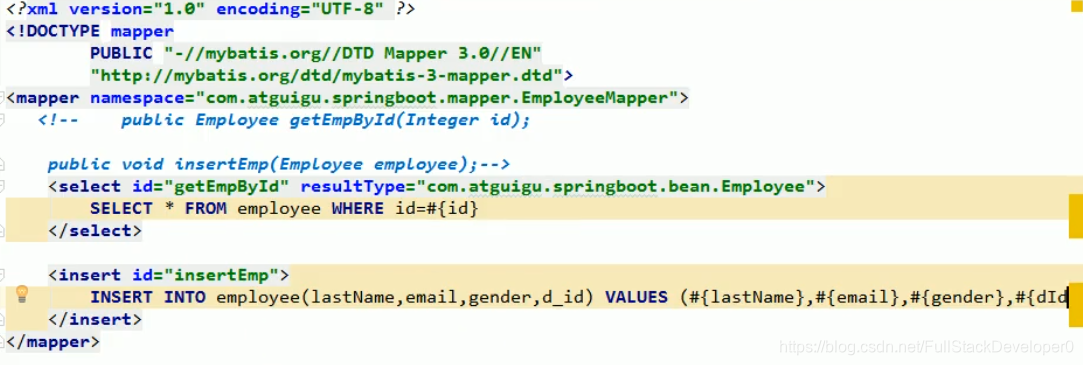Image resolution: width=1083 pixels, height=365 pixels.
Task: Click "public void" in the comment
Action: 106,164
